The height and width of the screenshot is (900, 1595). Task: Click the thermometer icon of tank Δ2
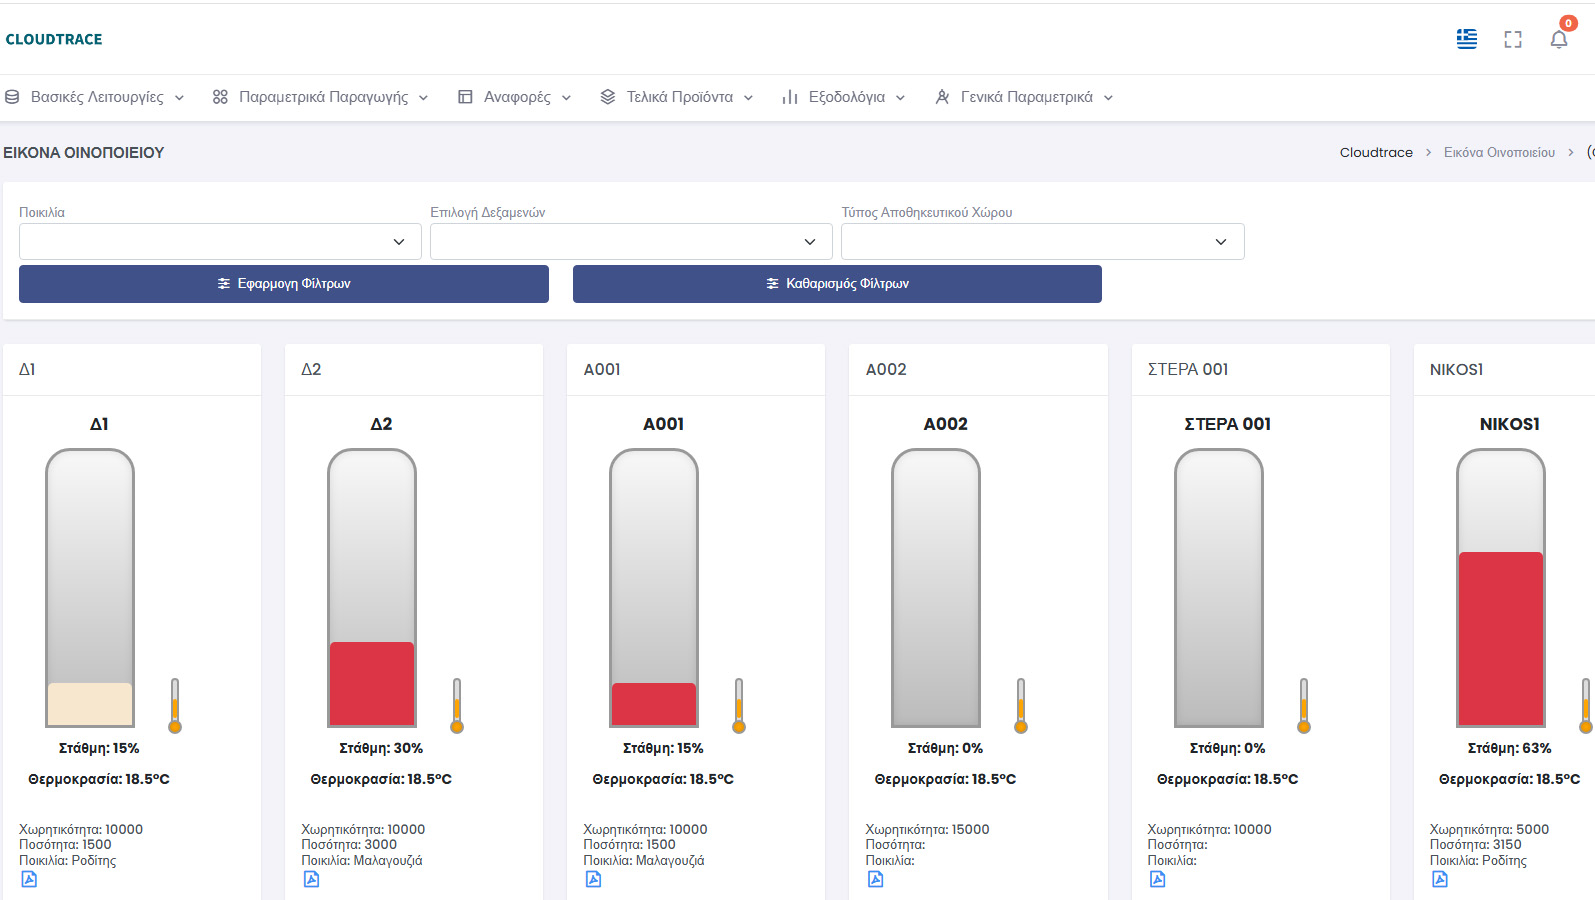pyautogui.click(x=457, y=706)
